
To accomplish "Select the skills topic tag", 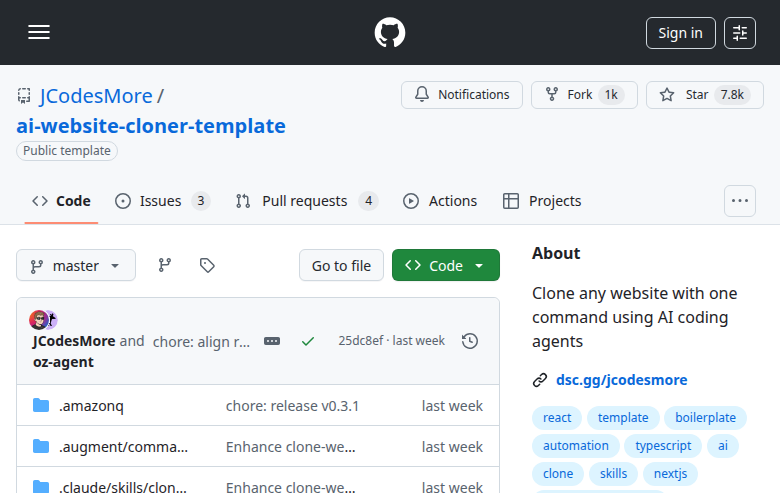I will (x=613, y=474).
